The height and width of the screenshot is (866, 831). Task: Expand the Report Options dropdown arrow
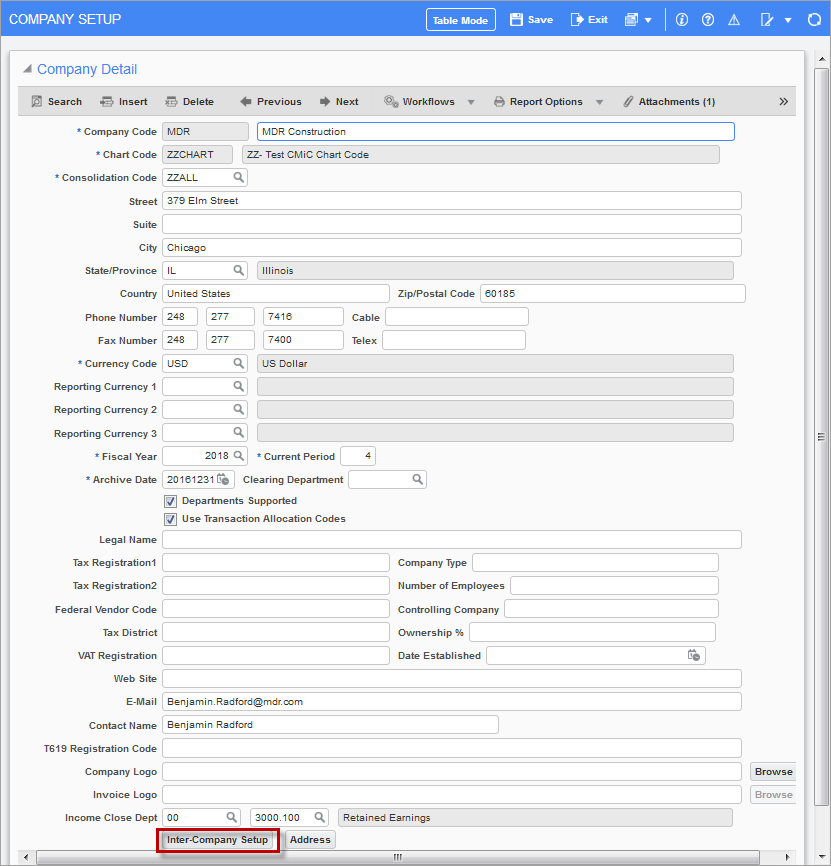[x=600, y=102]
